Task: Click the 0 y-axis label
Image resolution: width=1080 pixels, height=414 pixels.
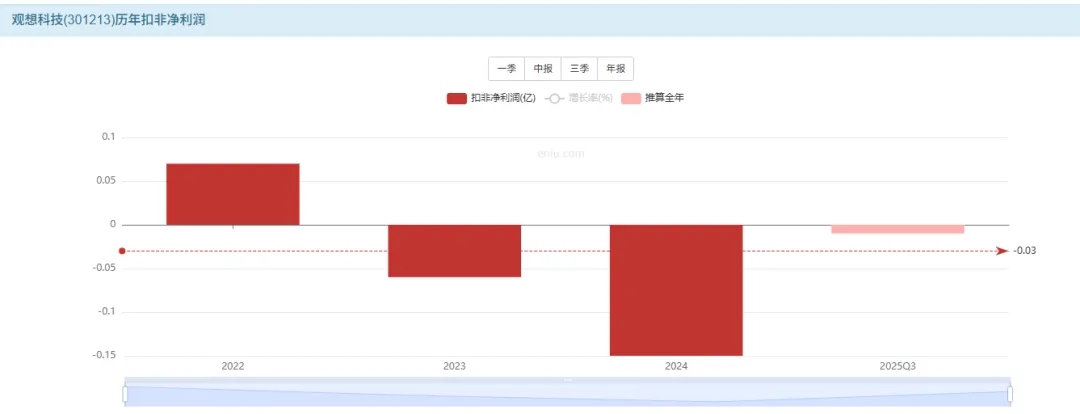Action: [x=112, y=225]
